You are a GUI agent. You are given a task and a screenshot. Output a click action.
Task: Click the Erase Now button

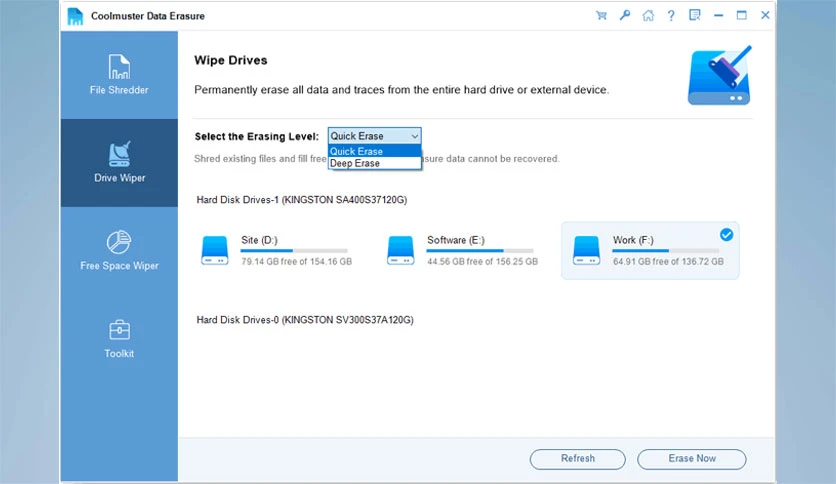[692, 459]
